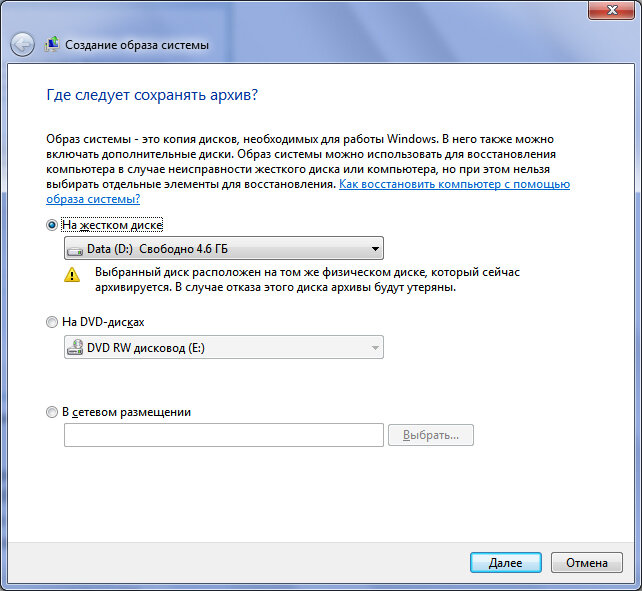Click the back arrow button in the wizard header

[x=22, y=44]
